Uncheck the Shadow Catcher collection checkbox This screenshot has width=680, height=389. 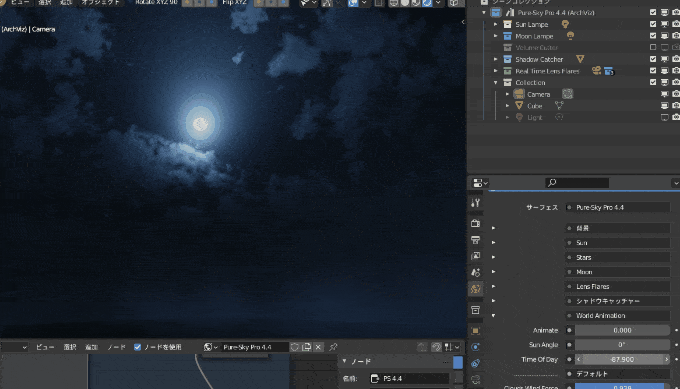coord(653,59)
